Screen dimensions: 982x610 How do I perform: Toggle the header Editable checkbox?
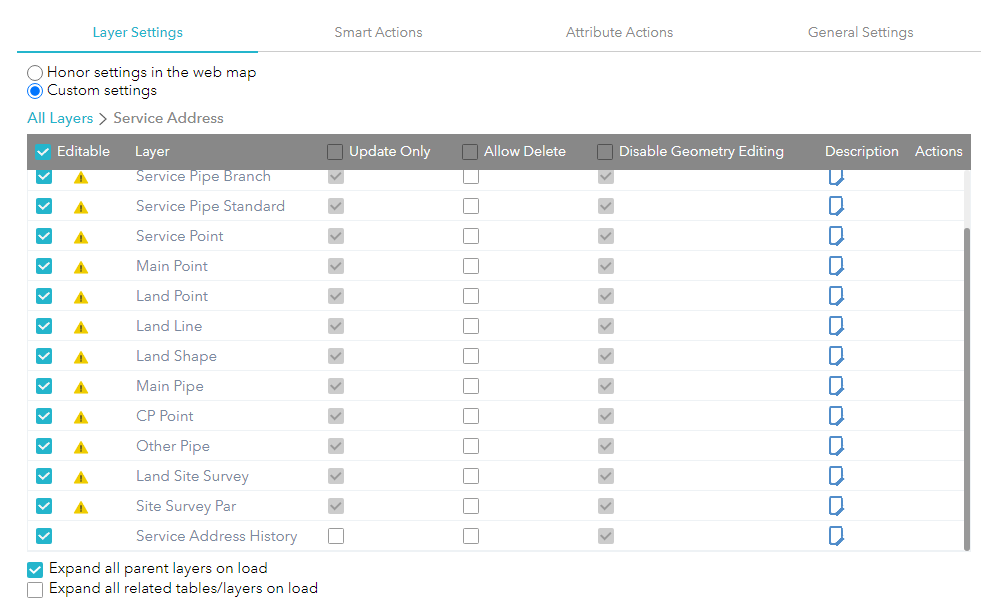click(x=42, y=151)
